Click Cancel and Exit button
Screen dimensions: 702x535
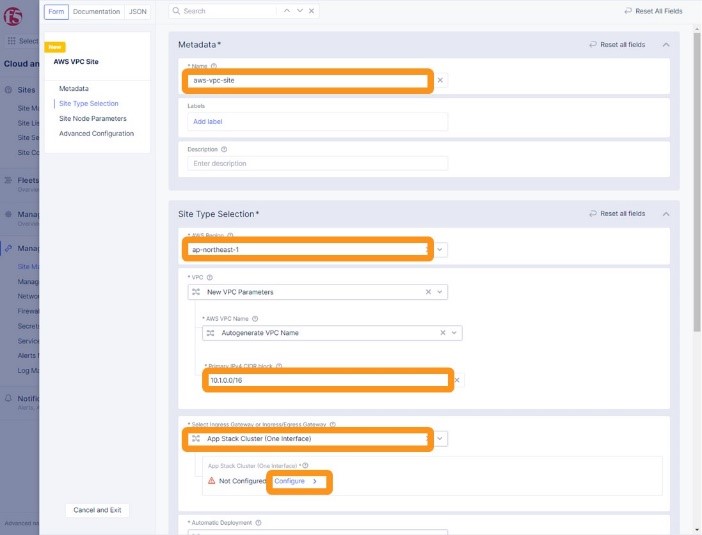click(x=97, y=510)
